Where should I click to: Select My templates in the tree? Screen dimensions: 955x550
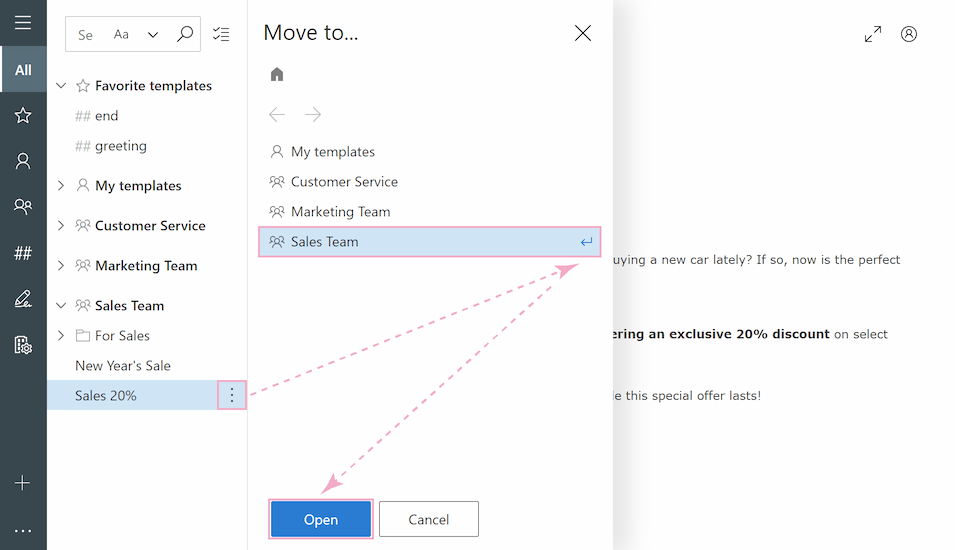138,185
